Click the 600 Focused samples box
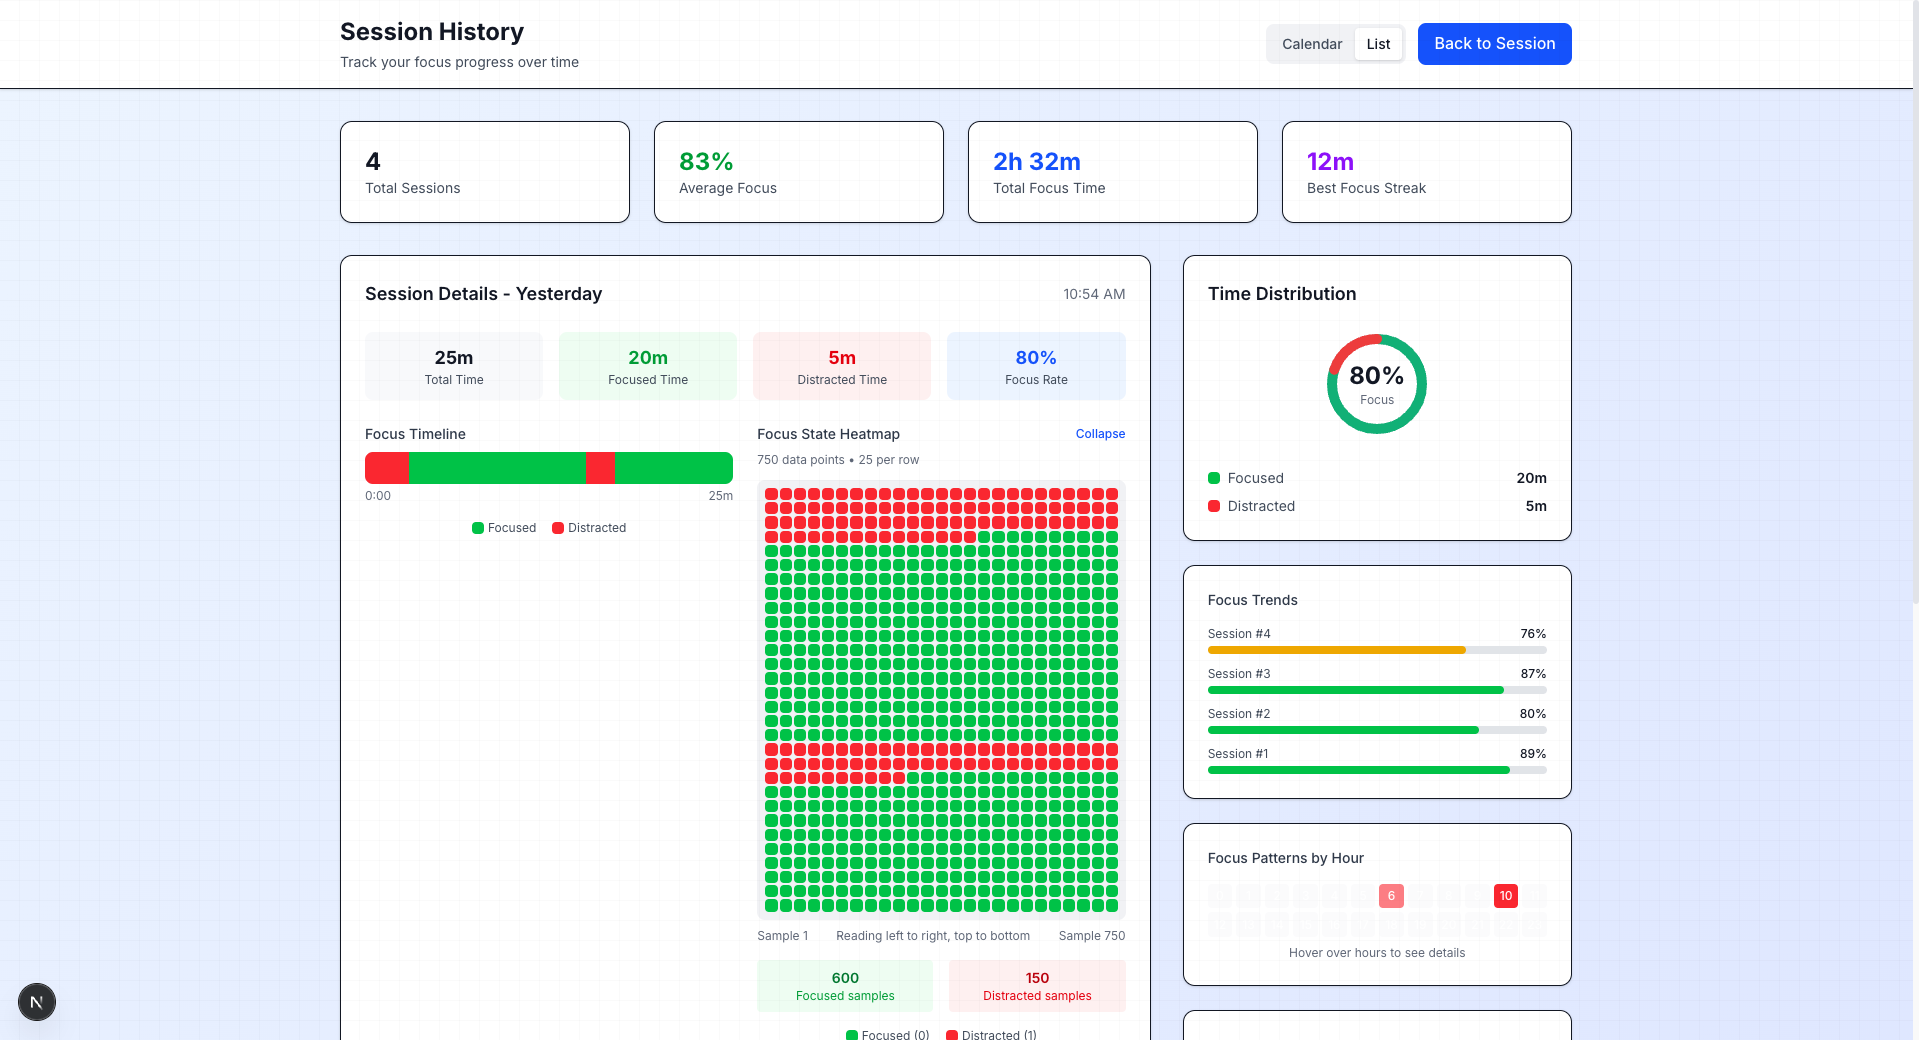Viewport: 1919px width, 1040px height. (x=845, y=986)
